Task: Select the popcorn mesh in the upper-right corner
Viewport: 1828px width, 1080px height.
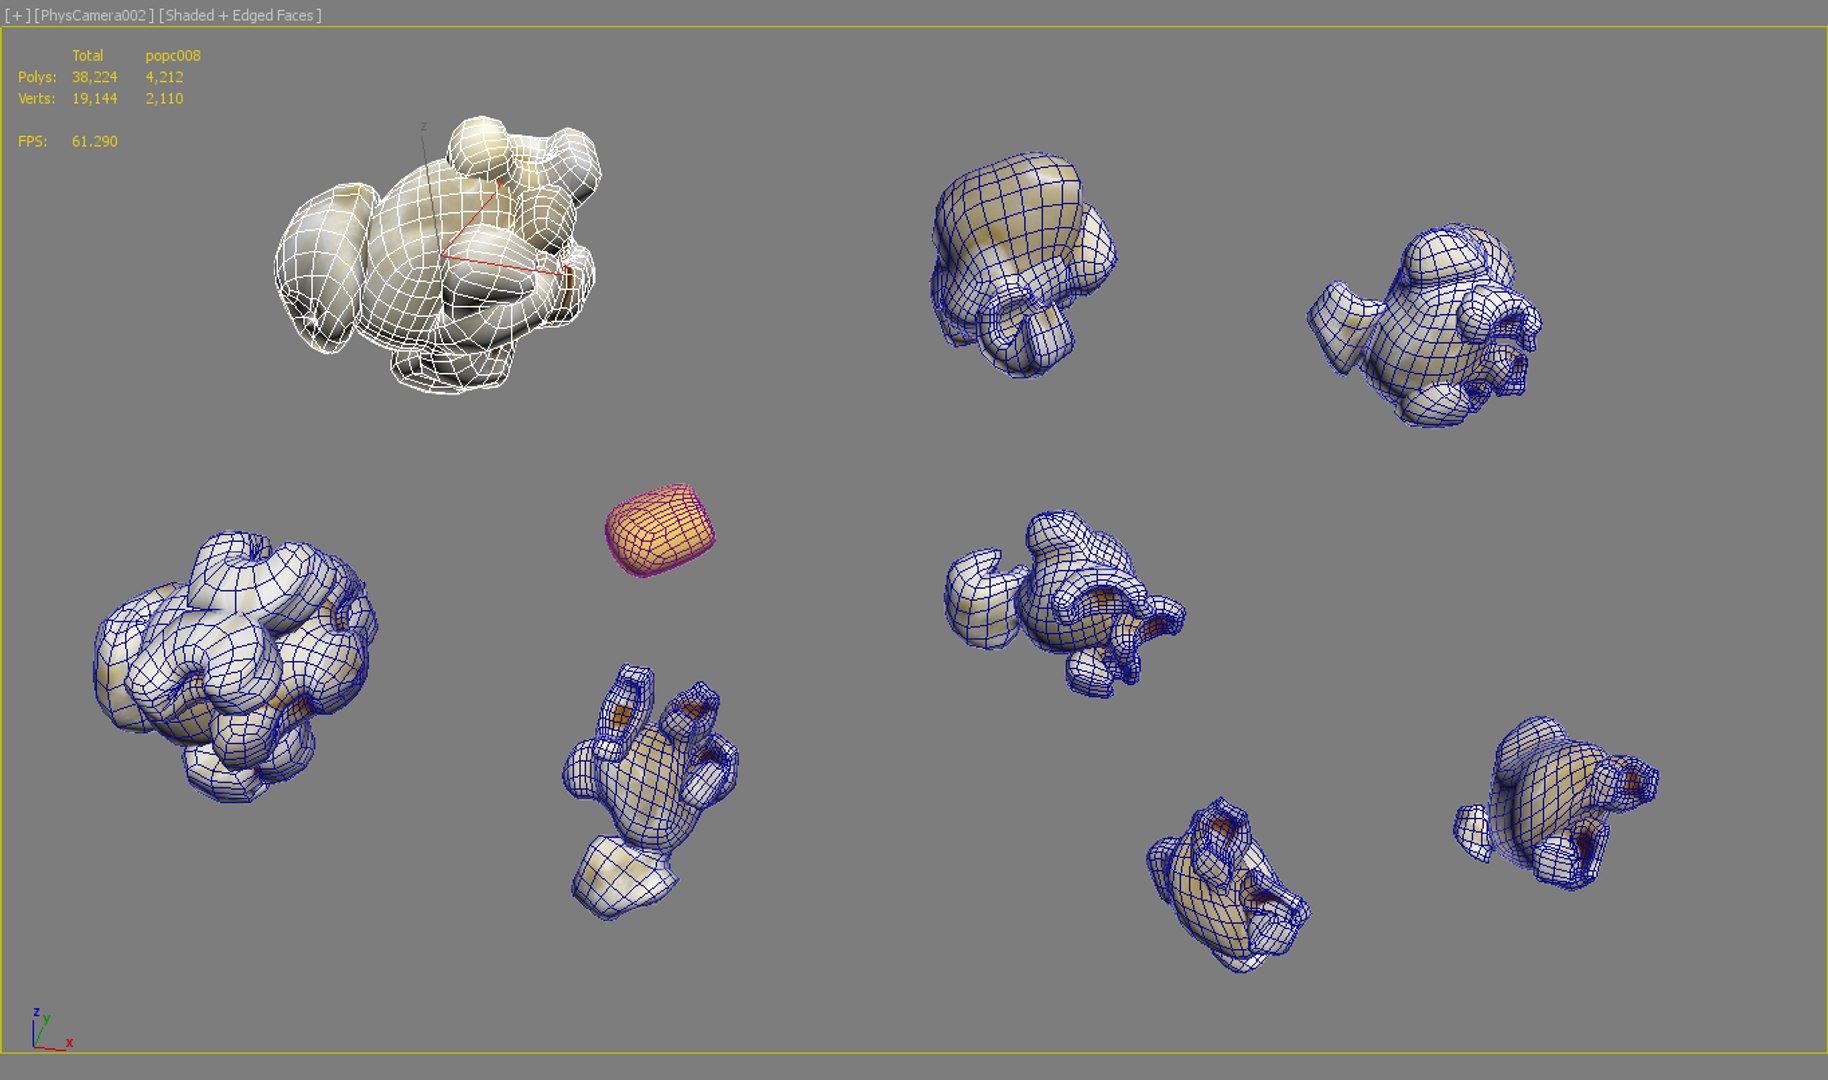Action: (x=1425, y=326)
